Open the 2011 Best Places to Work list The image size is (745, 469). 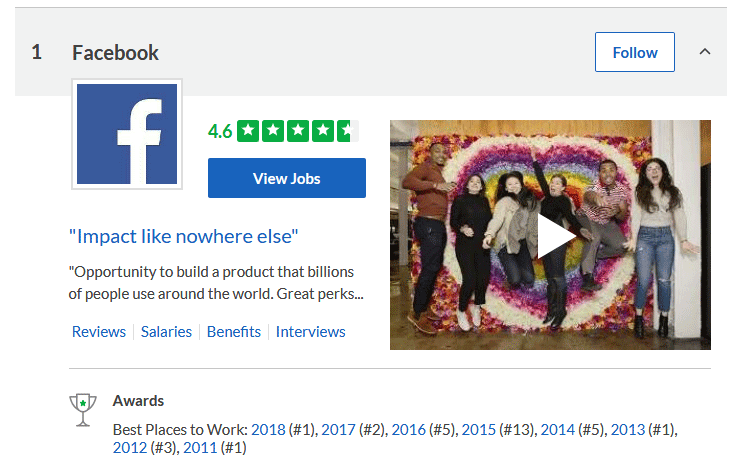pyautogui.click(x=200, y=448)
